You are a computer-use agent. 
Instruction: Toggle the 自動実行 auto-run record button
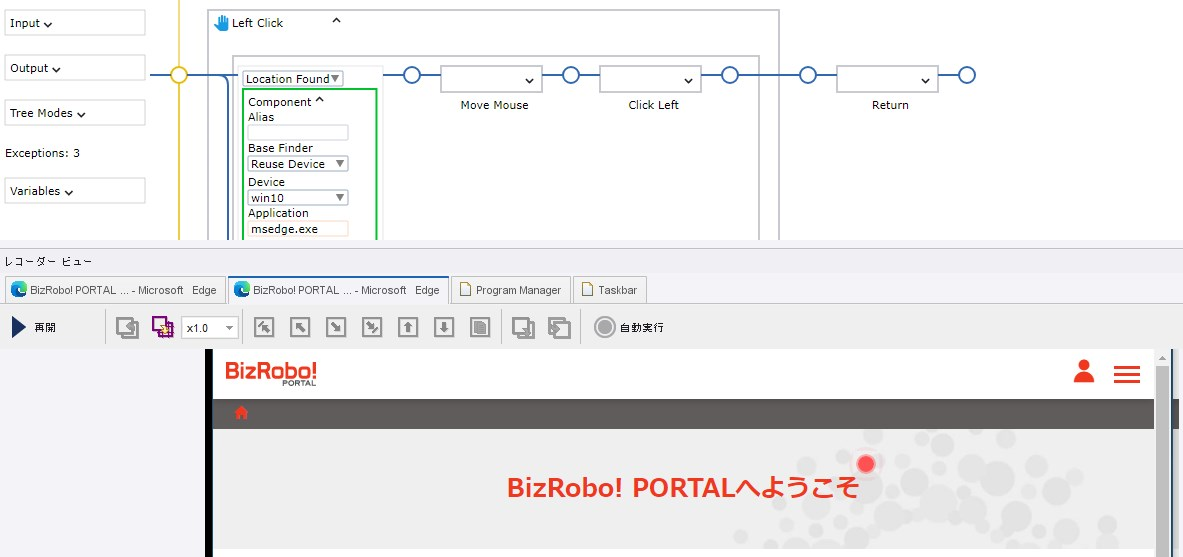click(x=629, y=328)
